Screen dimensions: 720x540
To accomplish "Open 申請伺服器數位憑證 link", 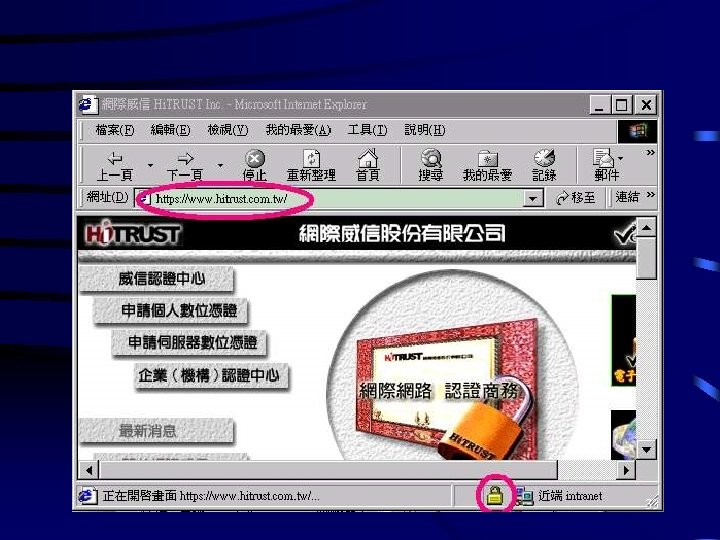I will [x=189, y=343].
